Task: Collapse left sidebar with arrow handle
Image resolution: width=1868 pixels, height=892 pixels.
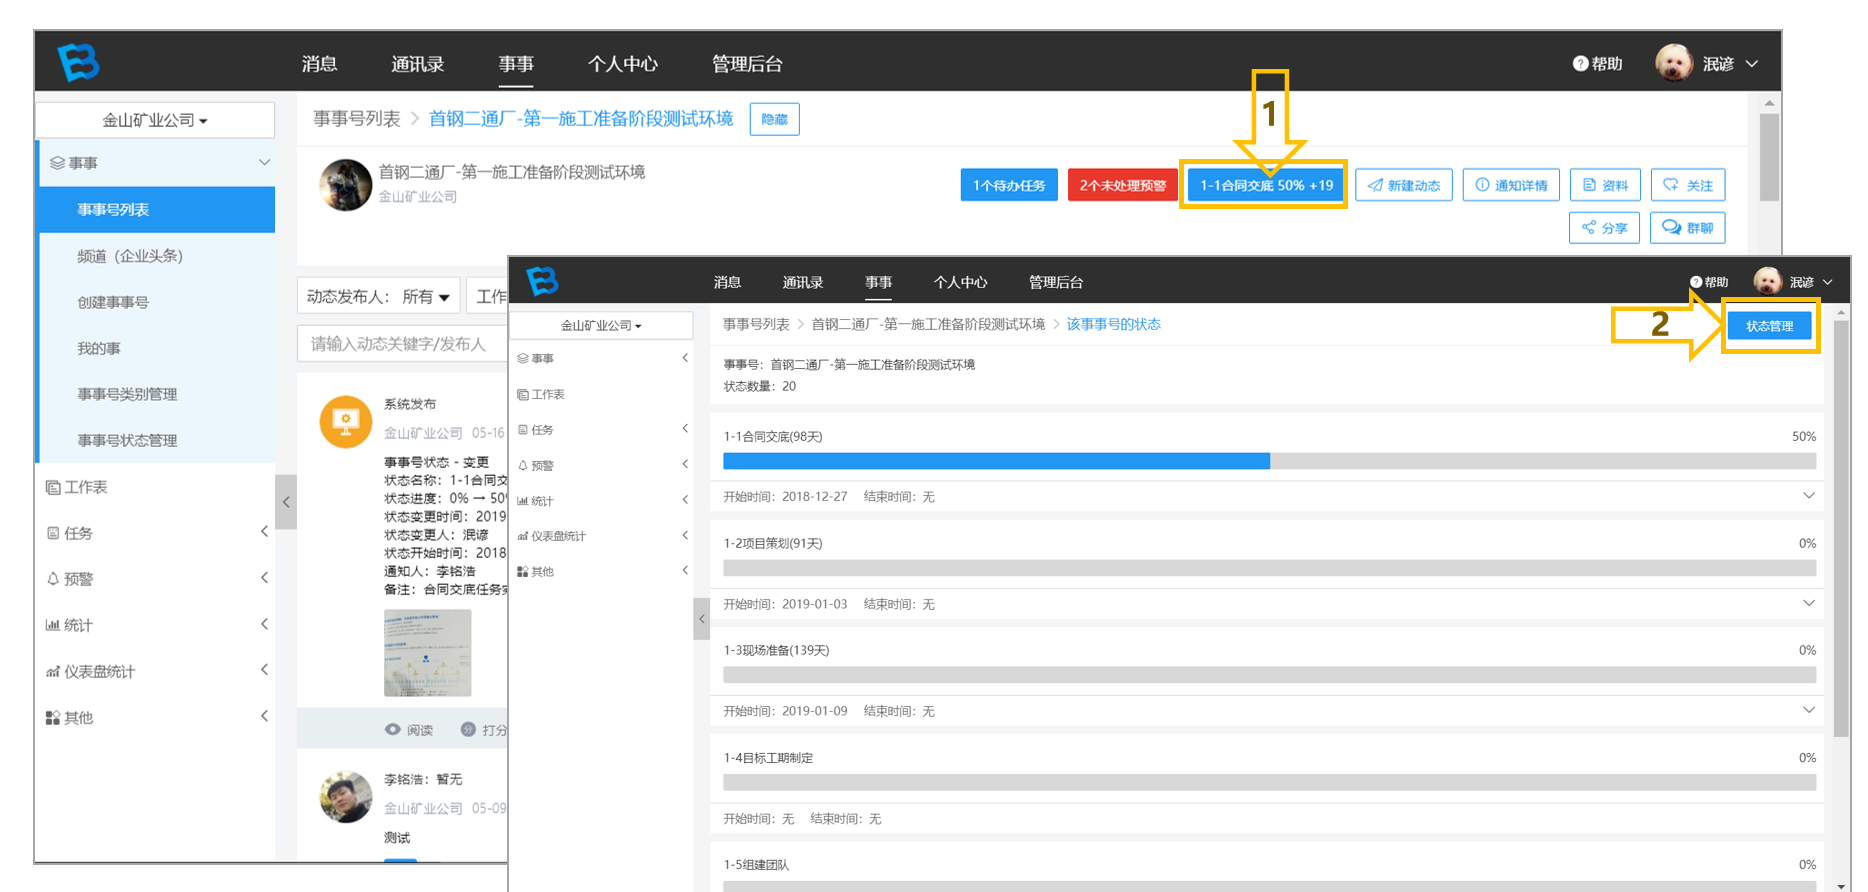Action: coord(286,502)
